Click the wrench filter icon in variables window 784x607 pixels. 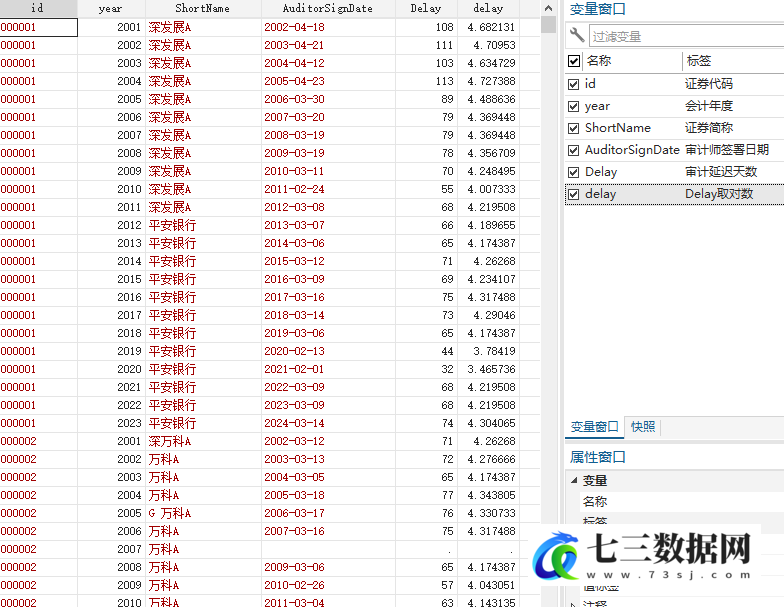point(577,35)
